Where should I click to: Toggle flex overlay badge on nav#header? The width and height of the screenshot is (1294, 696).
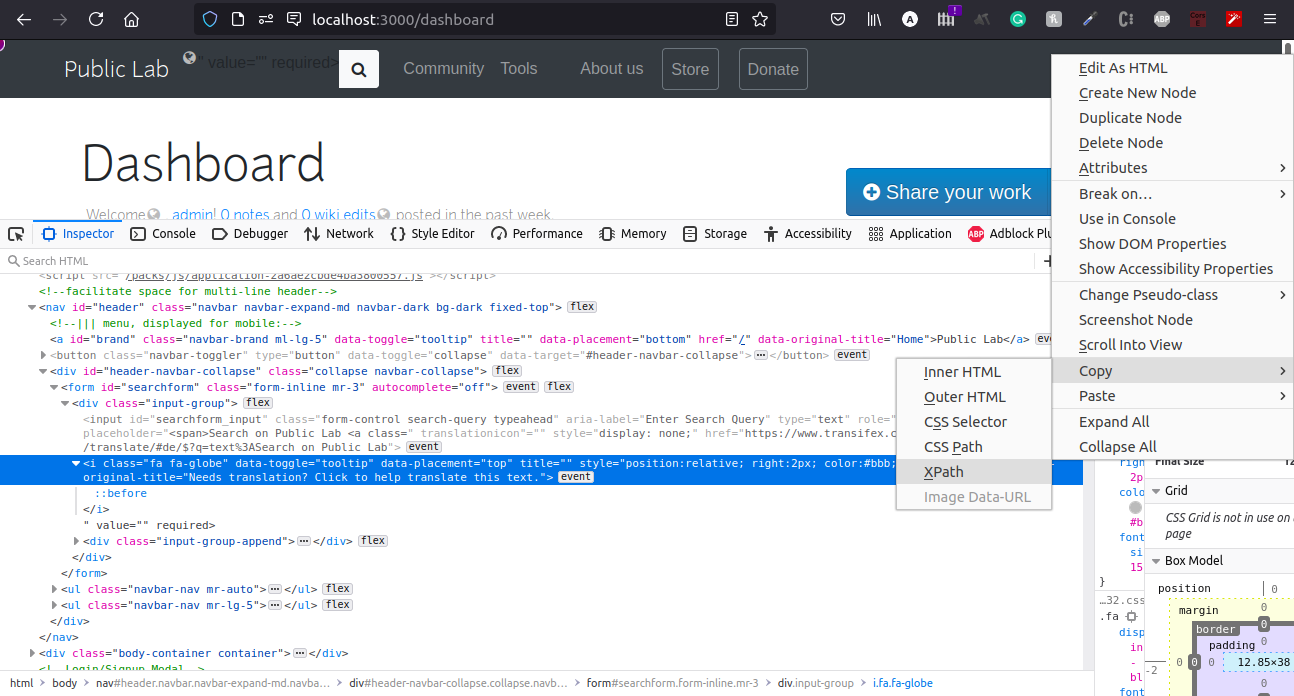(582, 307)
